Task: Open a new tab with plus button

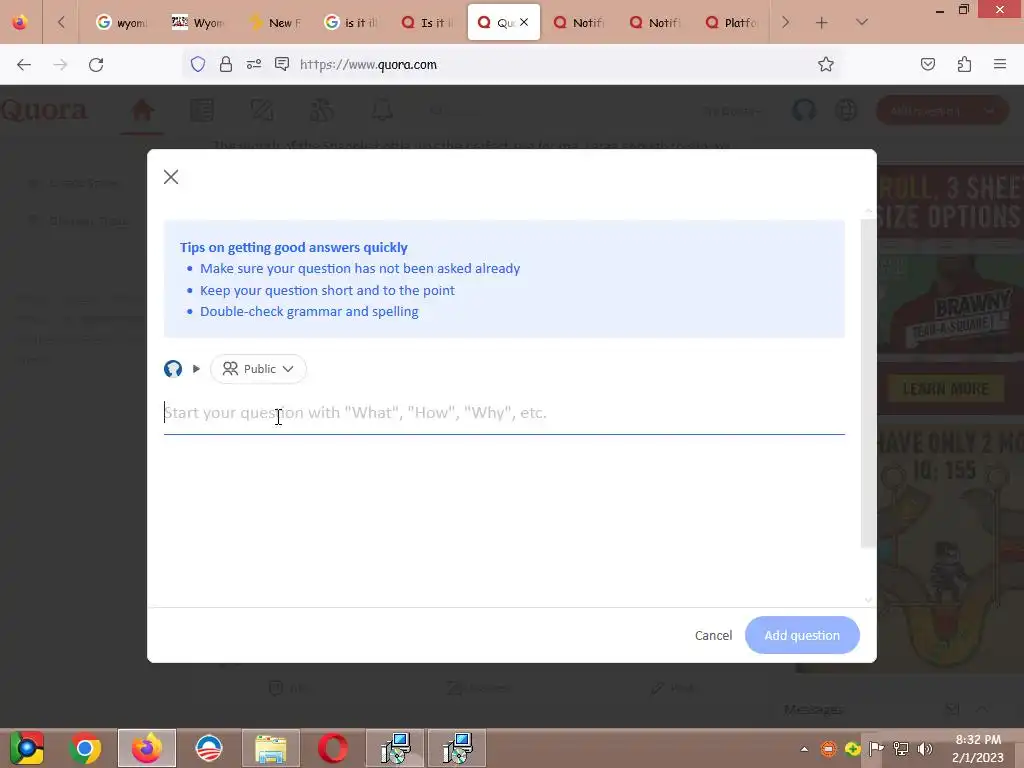Action: 822,22
